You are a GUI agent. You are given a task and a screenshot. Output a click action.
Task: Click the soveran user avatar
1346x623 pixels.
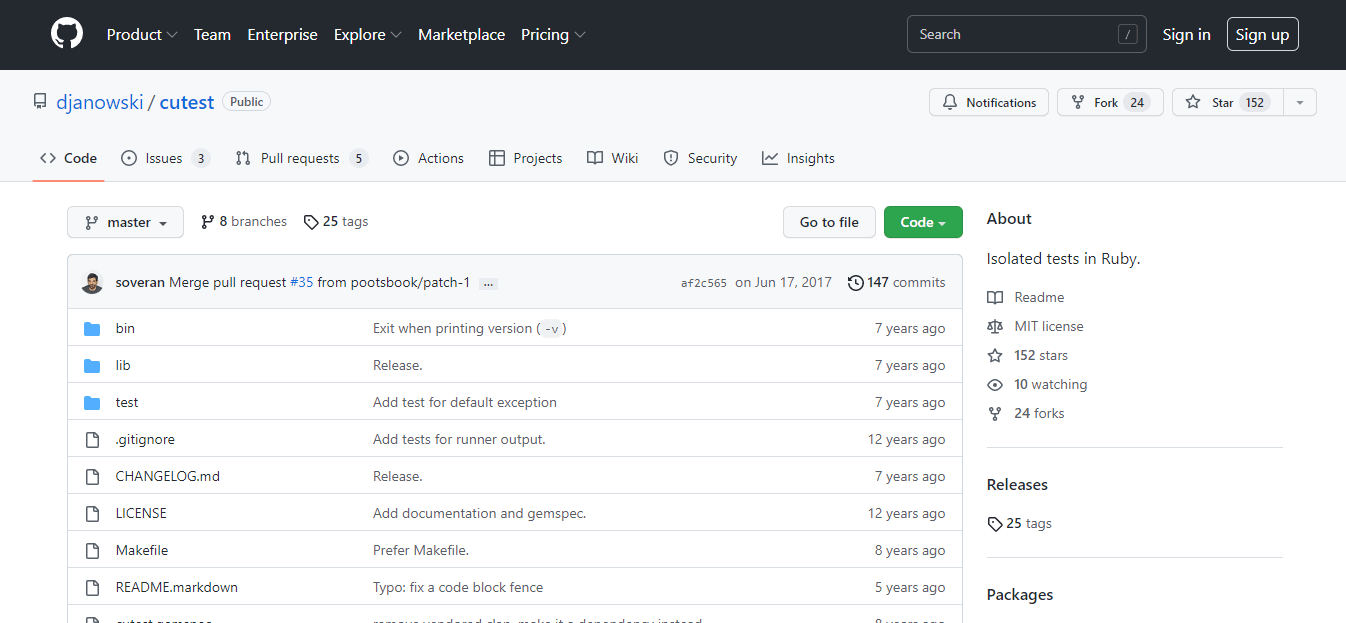(x=92, y=283)
